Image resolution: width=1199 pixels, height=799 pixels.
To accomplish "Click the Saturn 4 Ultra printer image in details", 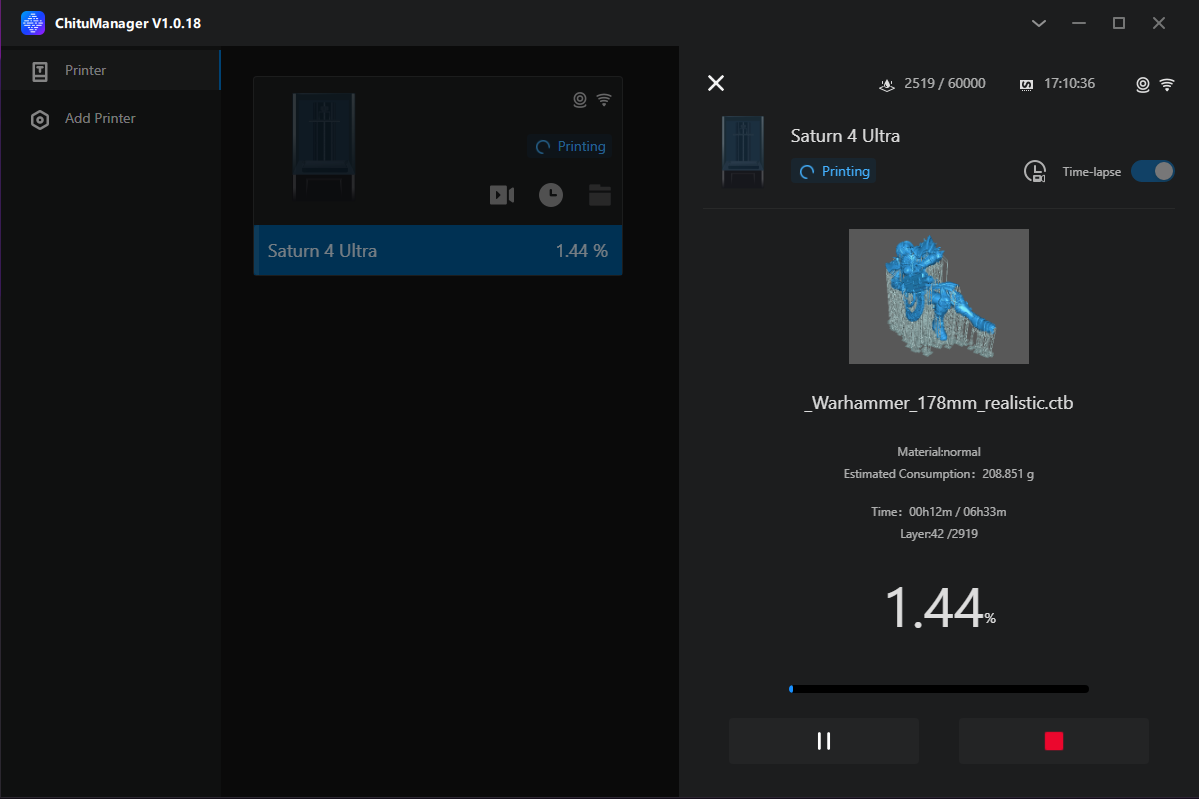I will tap(743, 151).
